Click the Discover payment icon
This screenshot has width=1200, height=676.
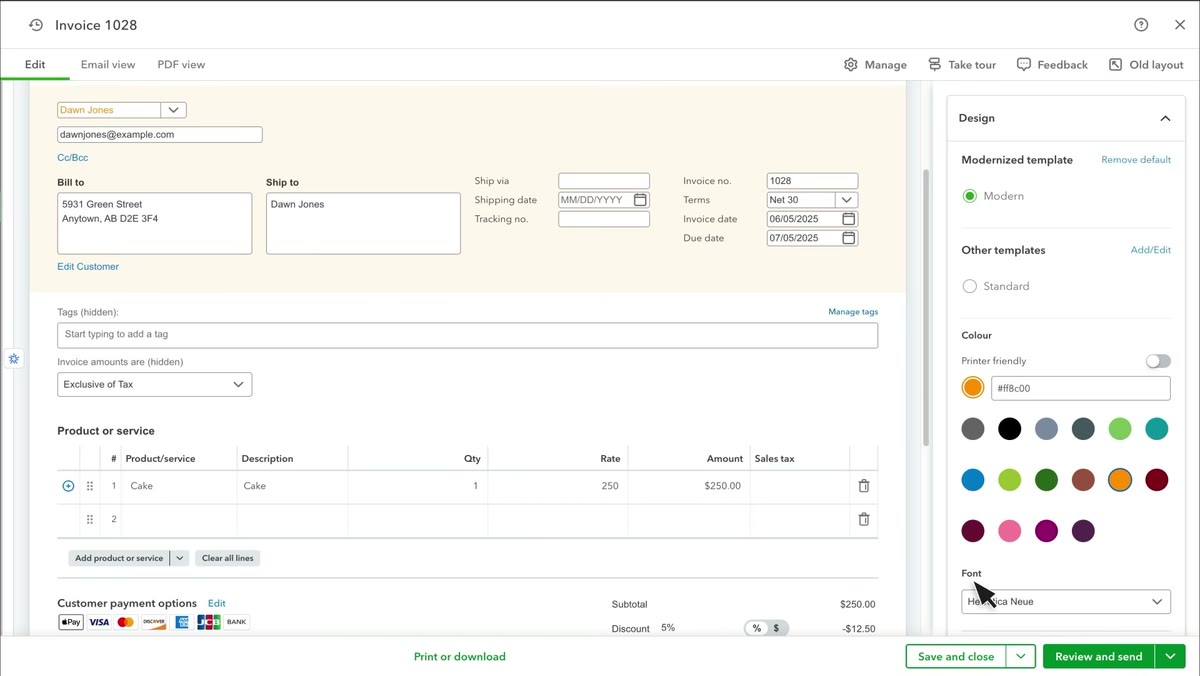(x=153, y=622)
